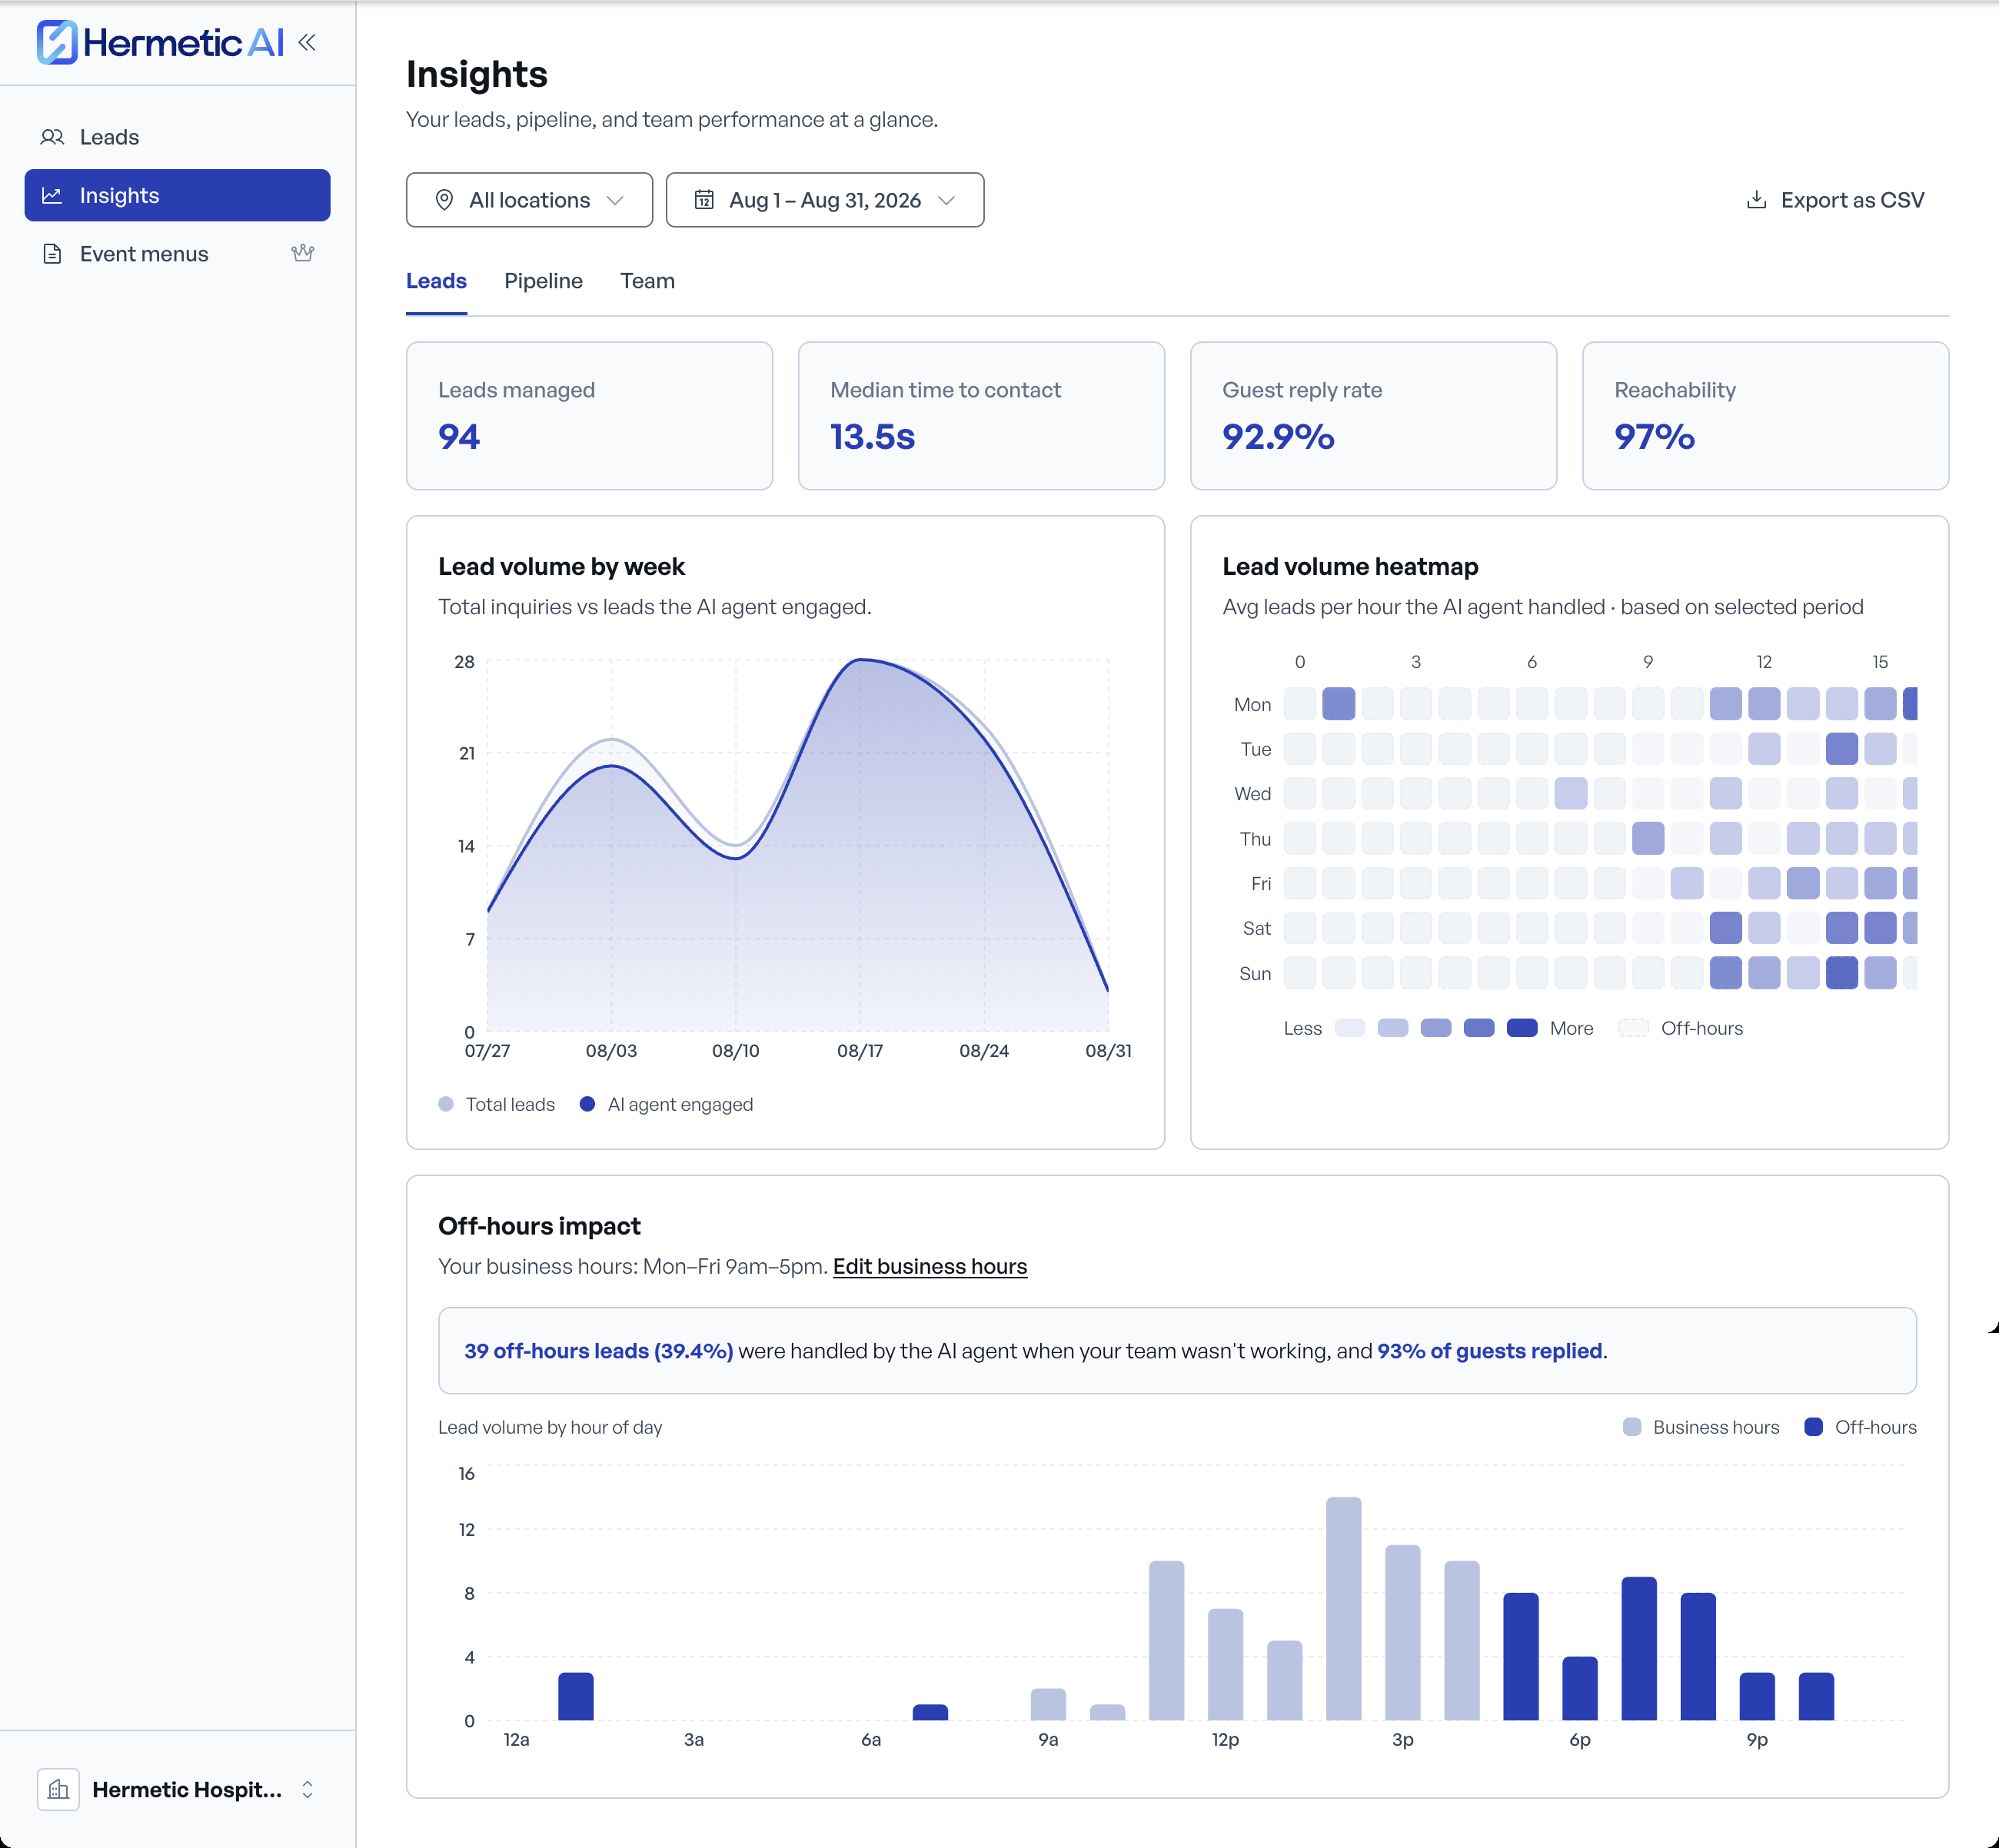Click the Insights chart icon in sidebar
This screenshot has height=1848, width=1999.
coord(52,195)
